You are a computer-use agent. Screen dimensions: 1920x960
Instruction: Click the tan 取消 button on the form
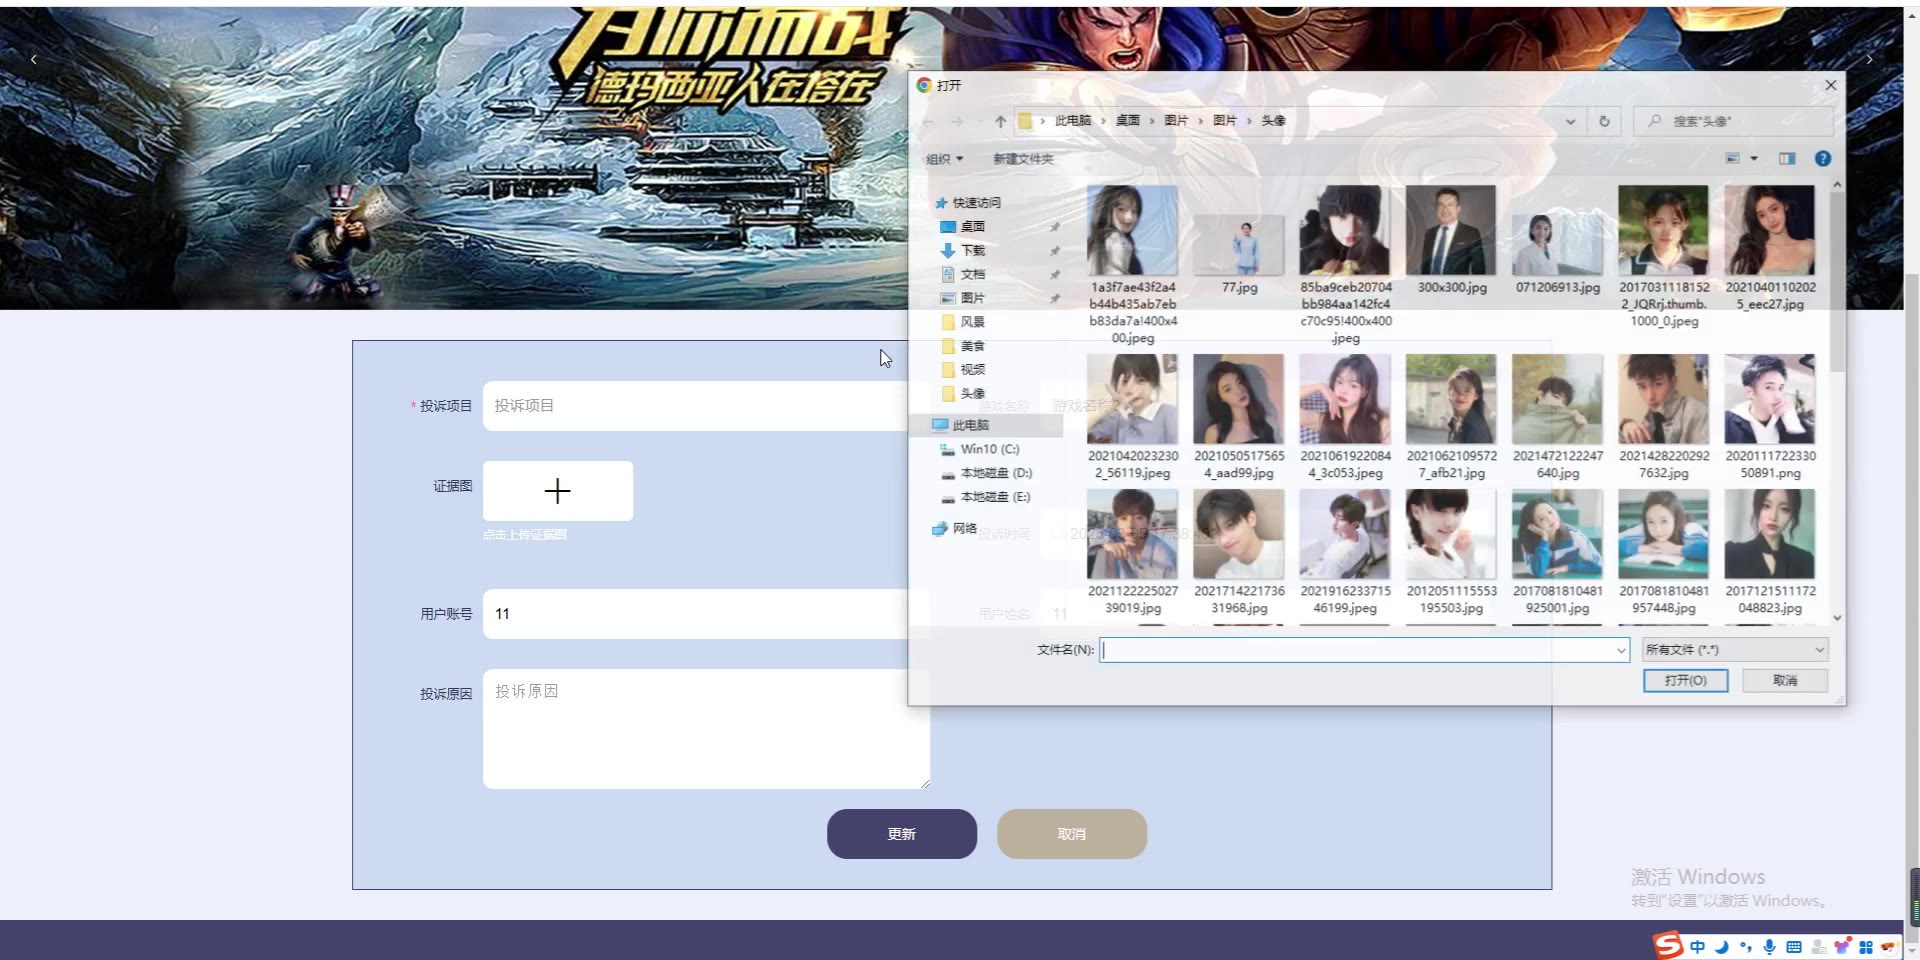1072,834
